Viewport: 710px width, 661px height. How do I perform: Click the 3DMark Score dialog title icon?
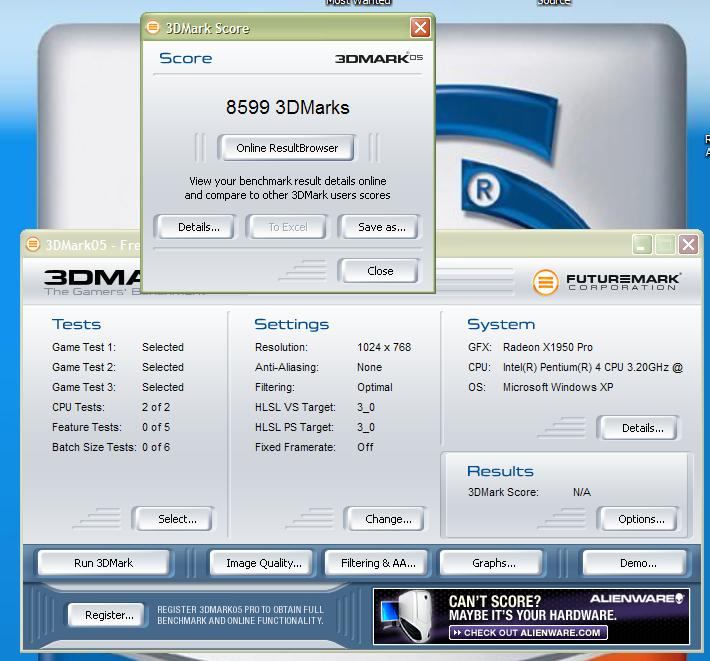coord(153,27)
